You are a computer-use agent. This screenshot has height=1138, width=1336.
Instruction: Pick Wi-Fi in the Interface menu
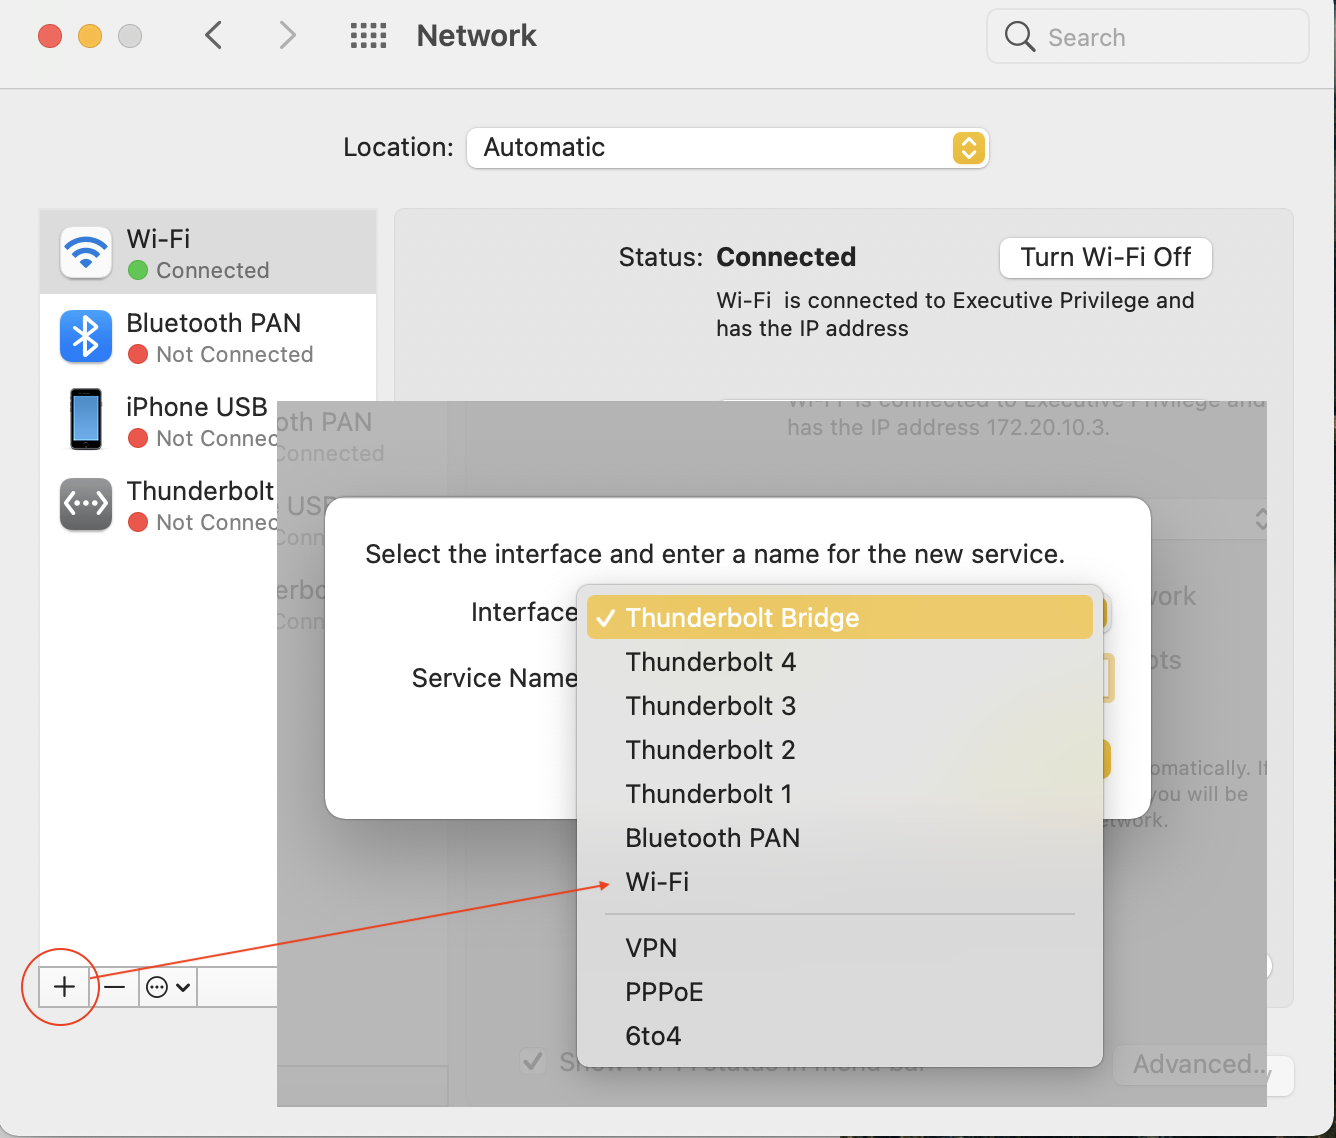pyautogui.click(x=840, y=882)
